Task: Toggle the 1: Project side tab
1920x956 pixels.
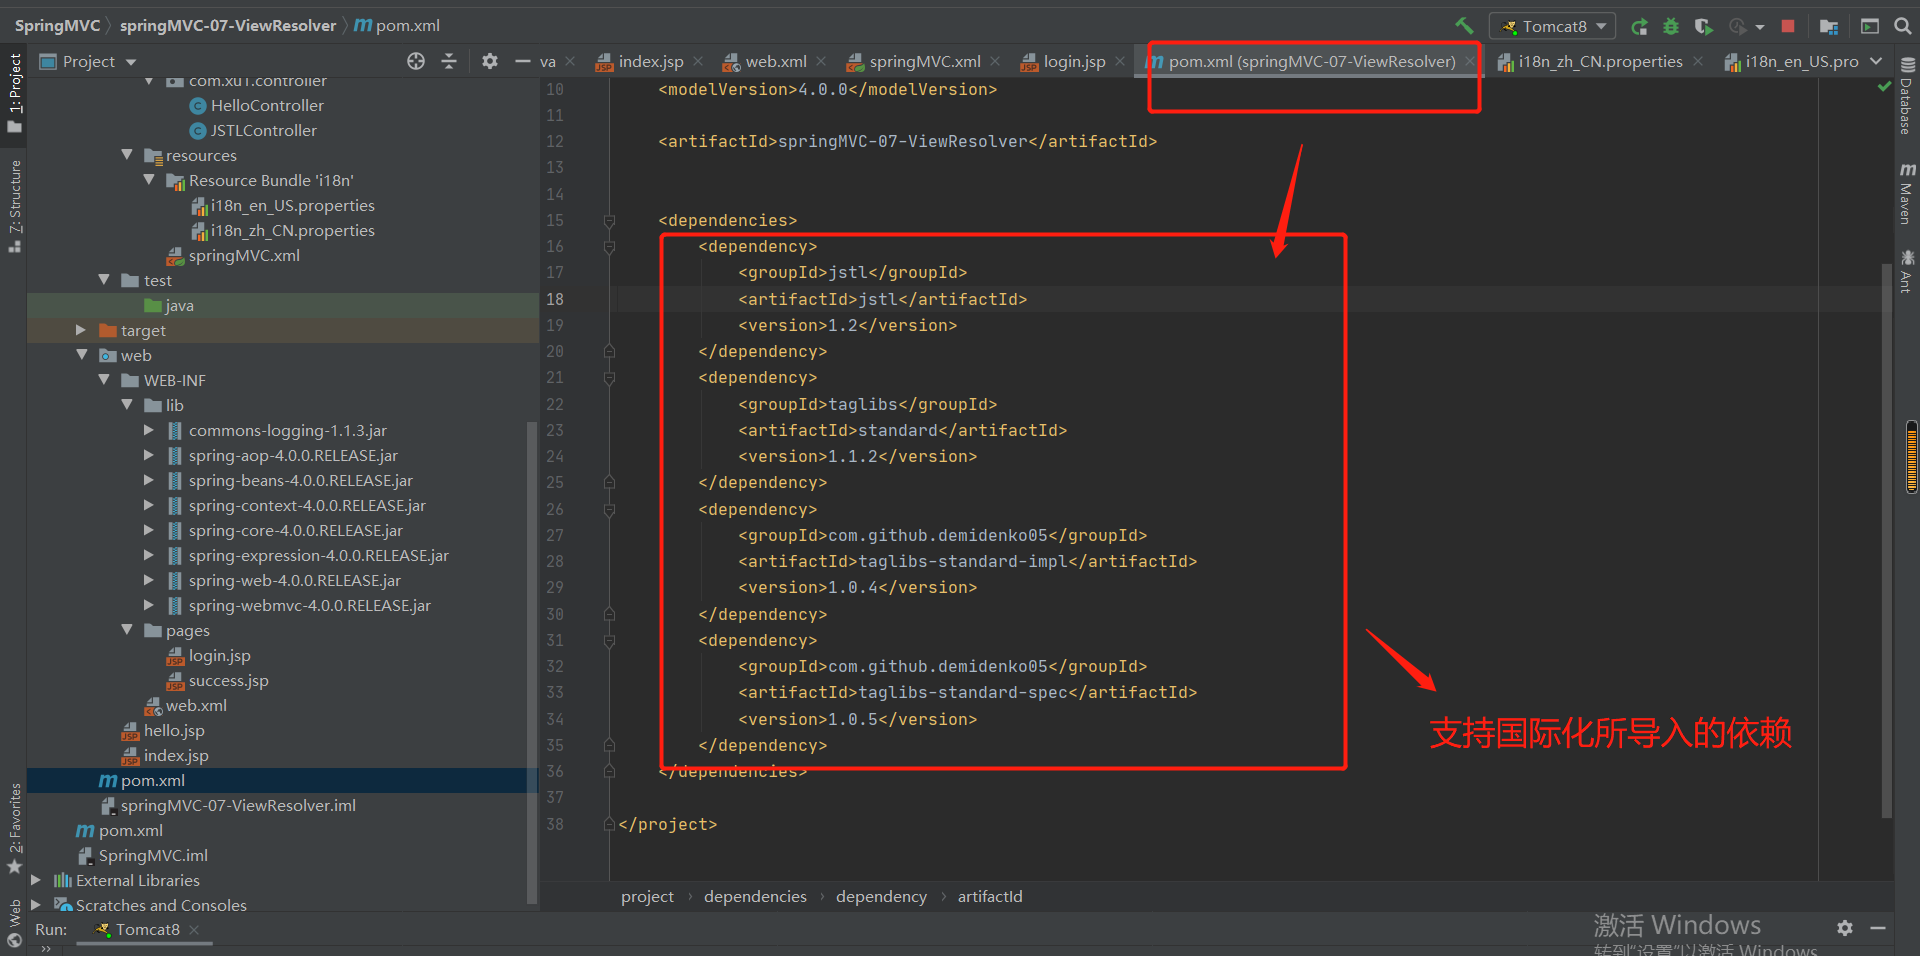Action: pos(14,92)
